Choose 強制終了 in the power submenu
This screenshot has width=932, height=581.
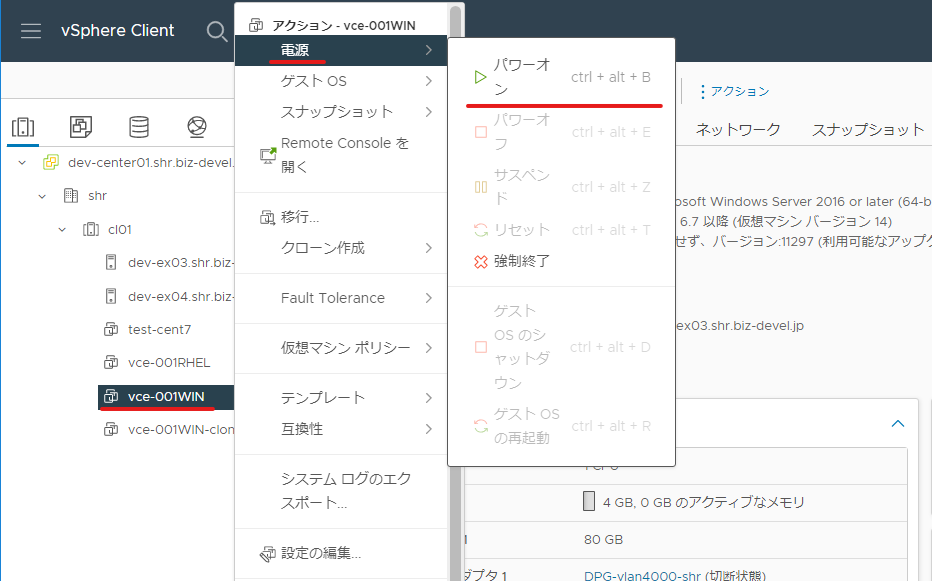click(561, 261)
